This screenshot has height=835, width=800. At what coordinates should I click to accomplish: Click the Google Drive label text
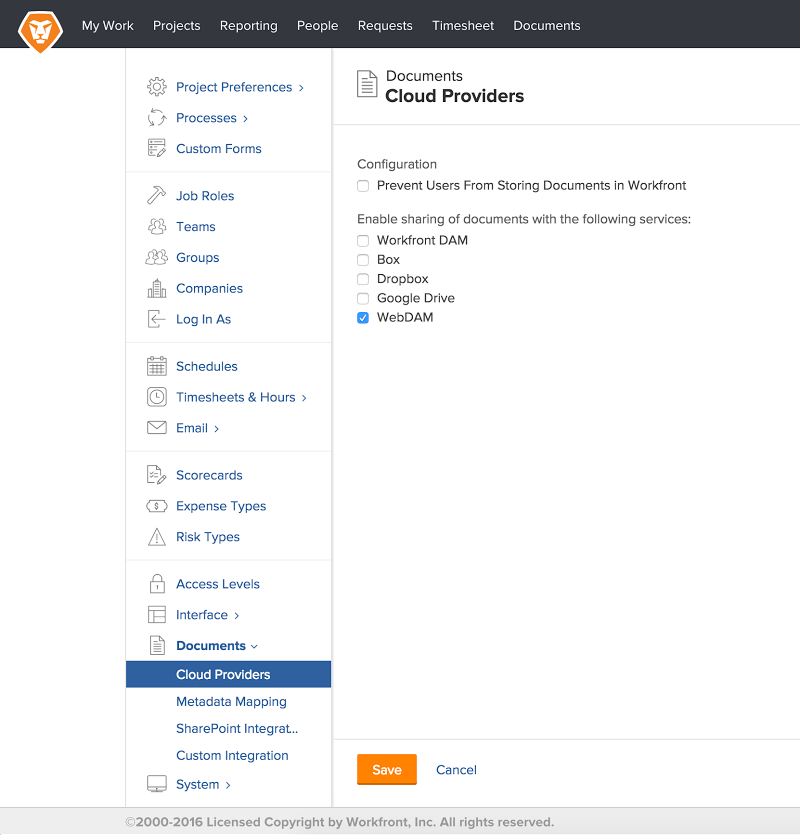[x=415, y=298]
